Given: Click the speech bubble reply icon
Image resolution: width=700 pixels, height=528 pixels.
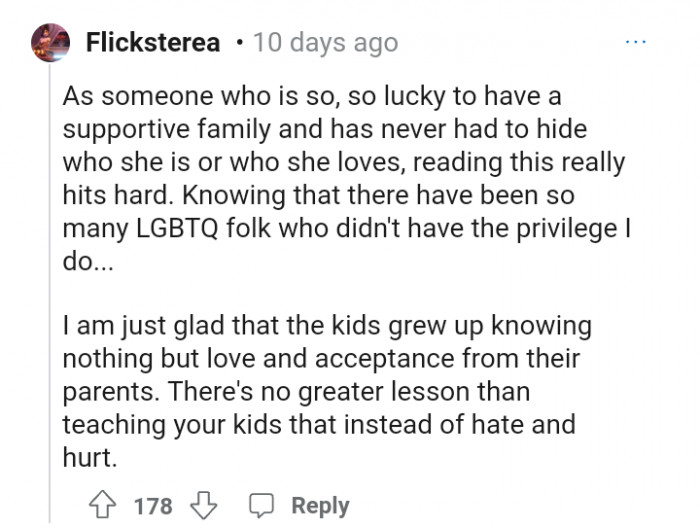Looking at the screenshot, I should tap(263, 505).
